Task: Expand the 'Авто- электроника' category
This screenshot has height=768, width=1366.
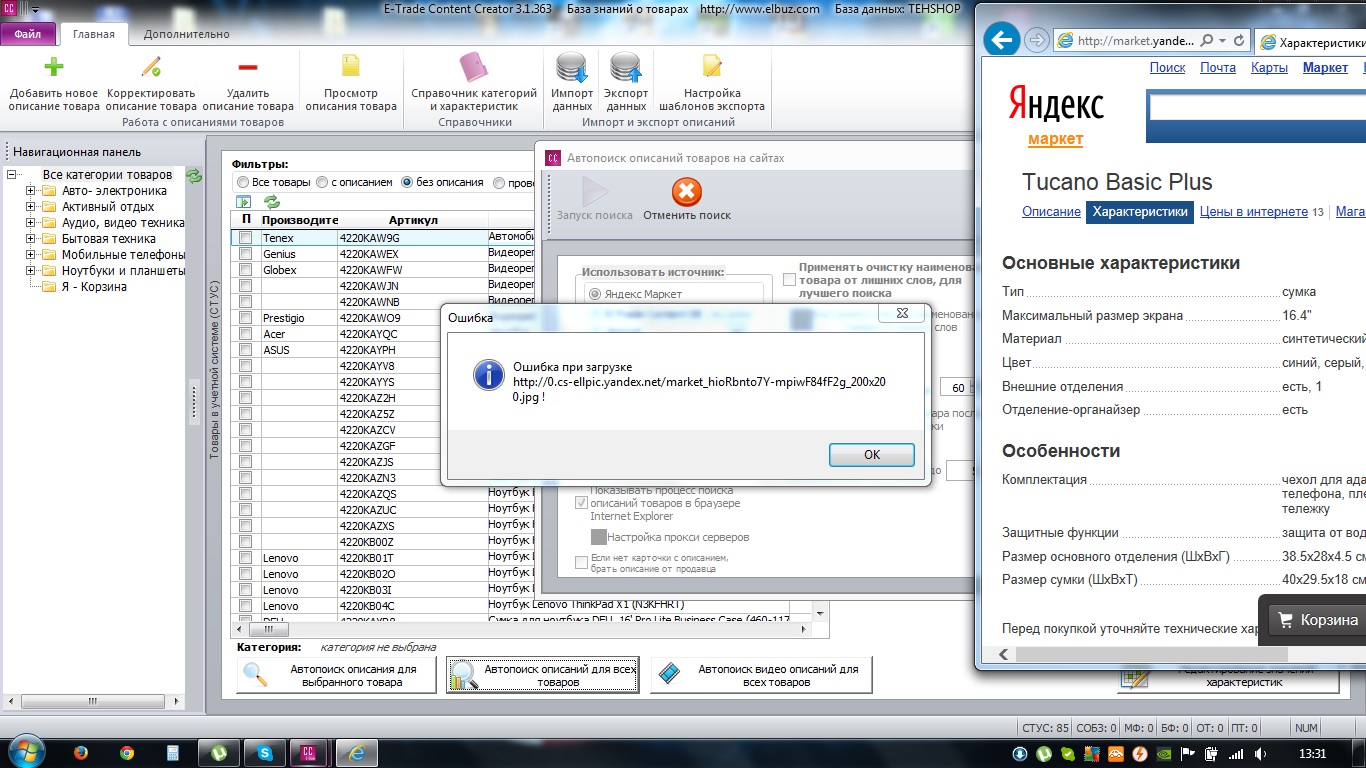Action: point(31,191)
